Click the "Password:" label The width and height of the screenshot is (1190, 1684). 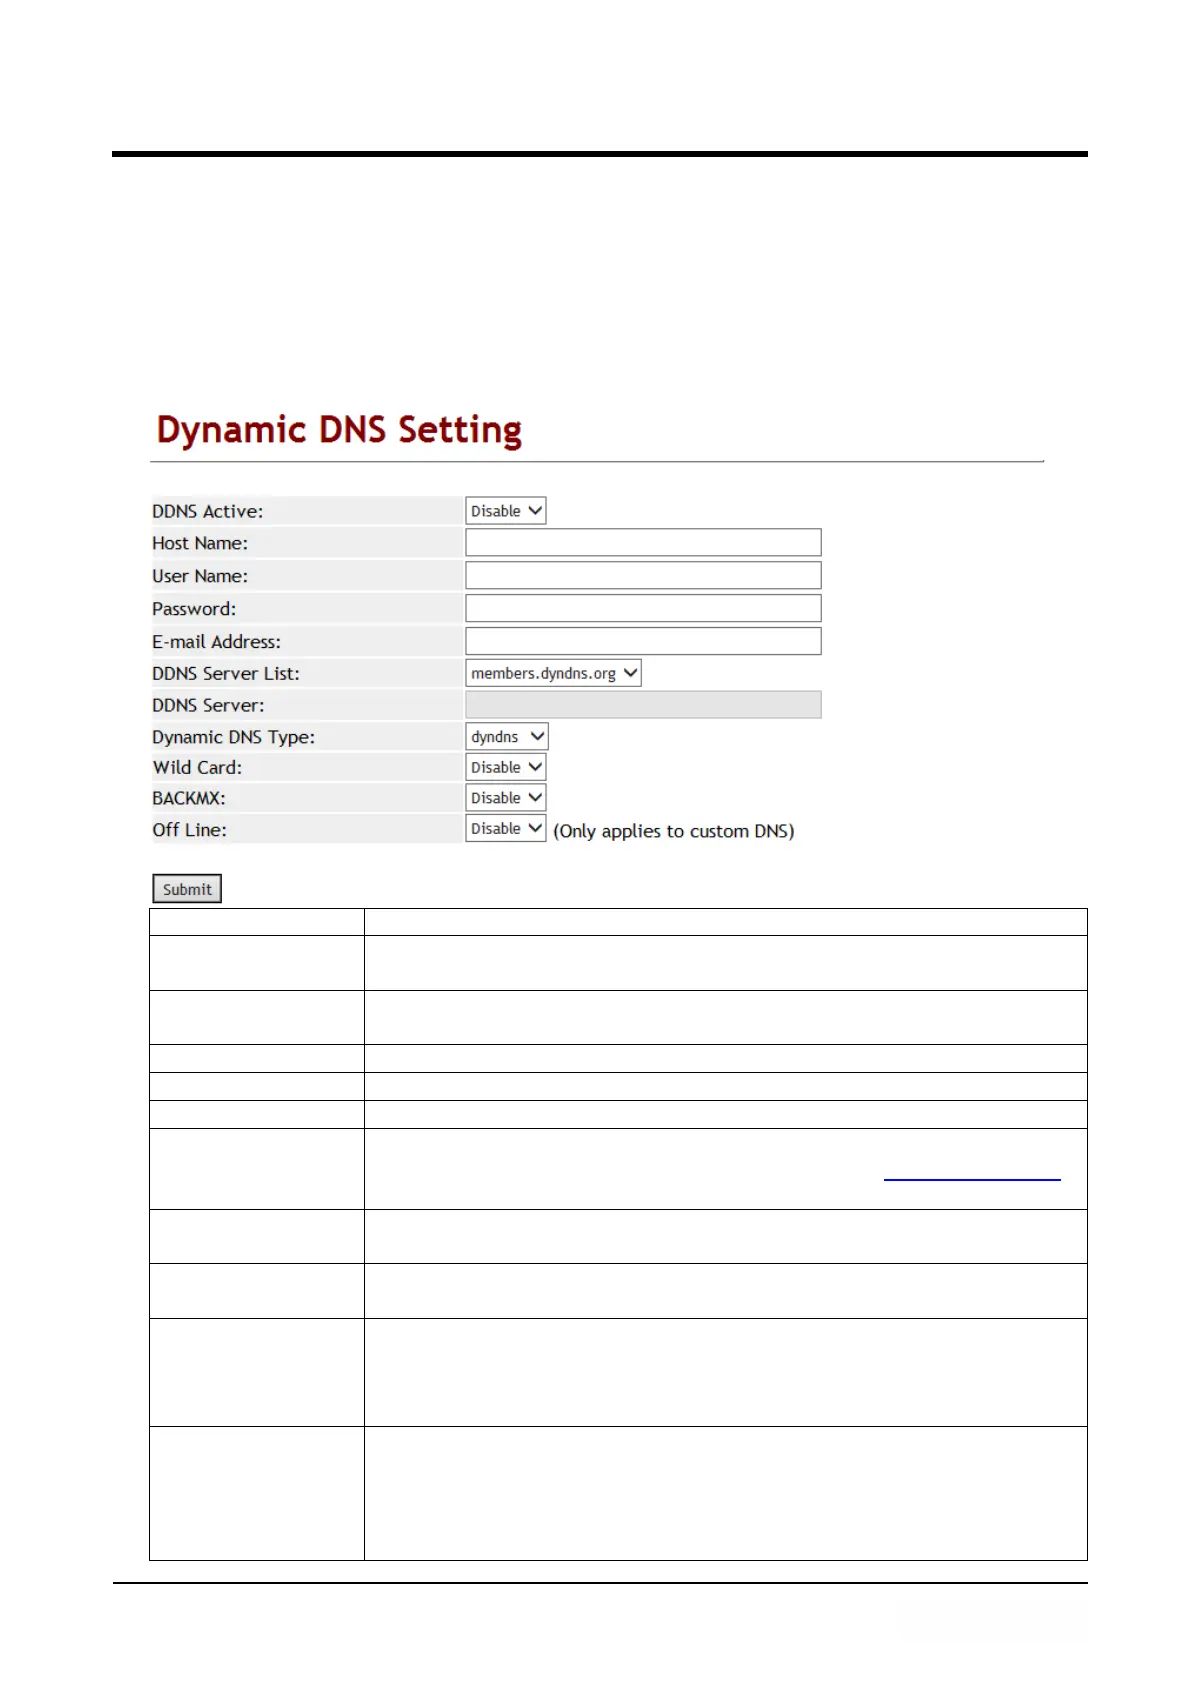pyautogui.click(x=194, y=609)
